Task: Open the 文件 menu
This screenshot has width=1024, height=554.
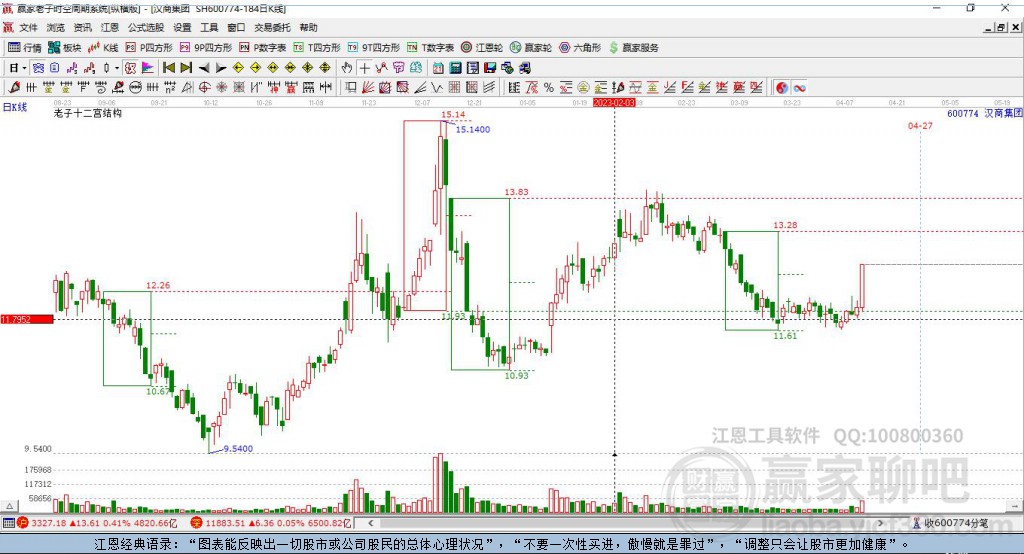Action: [28, 27]
